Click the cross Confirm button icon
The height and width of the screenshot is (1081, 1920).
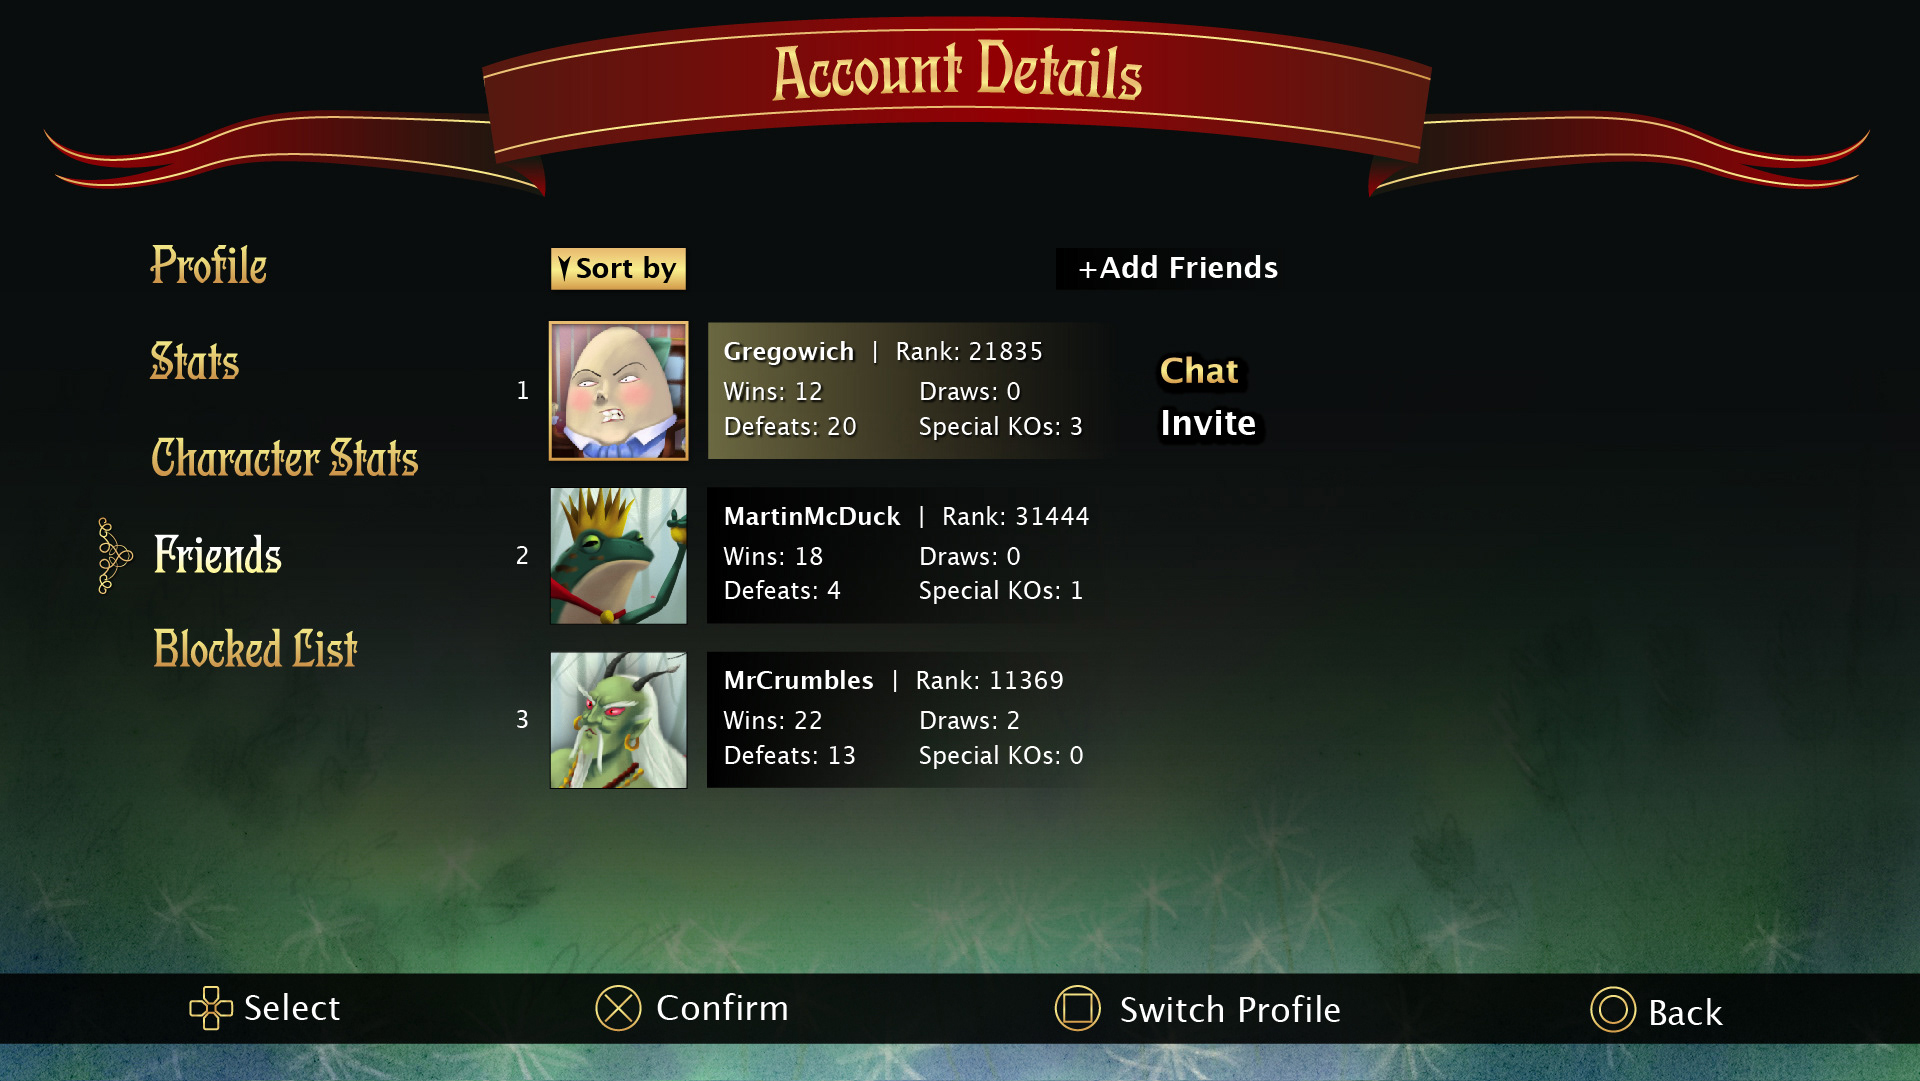coord(618,1008)
